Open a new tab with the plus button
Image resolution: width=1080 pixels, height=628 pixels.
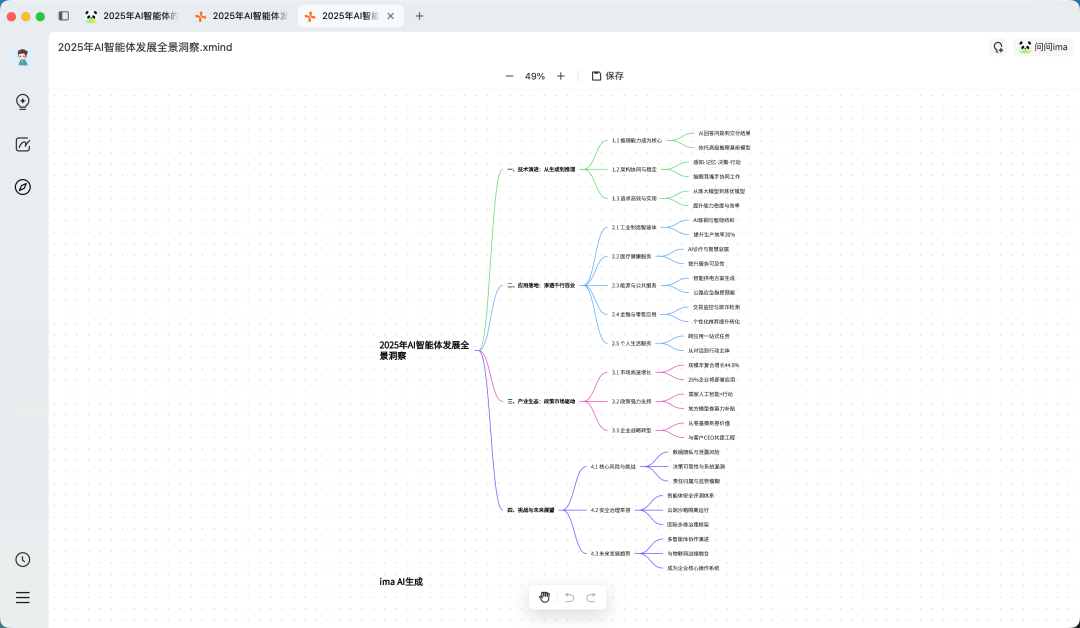pyautogui.click(x=419, y=15)
